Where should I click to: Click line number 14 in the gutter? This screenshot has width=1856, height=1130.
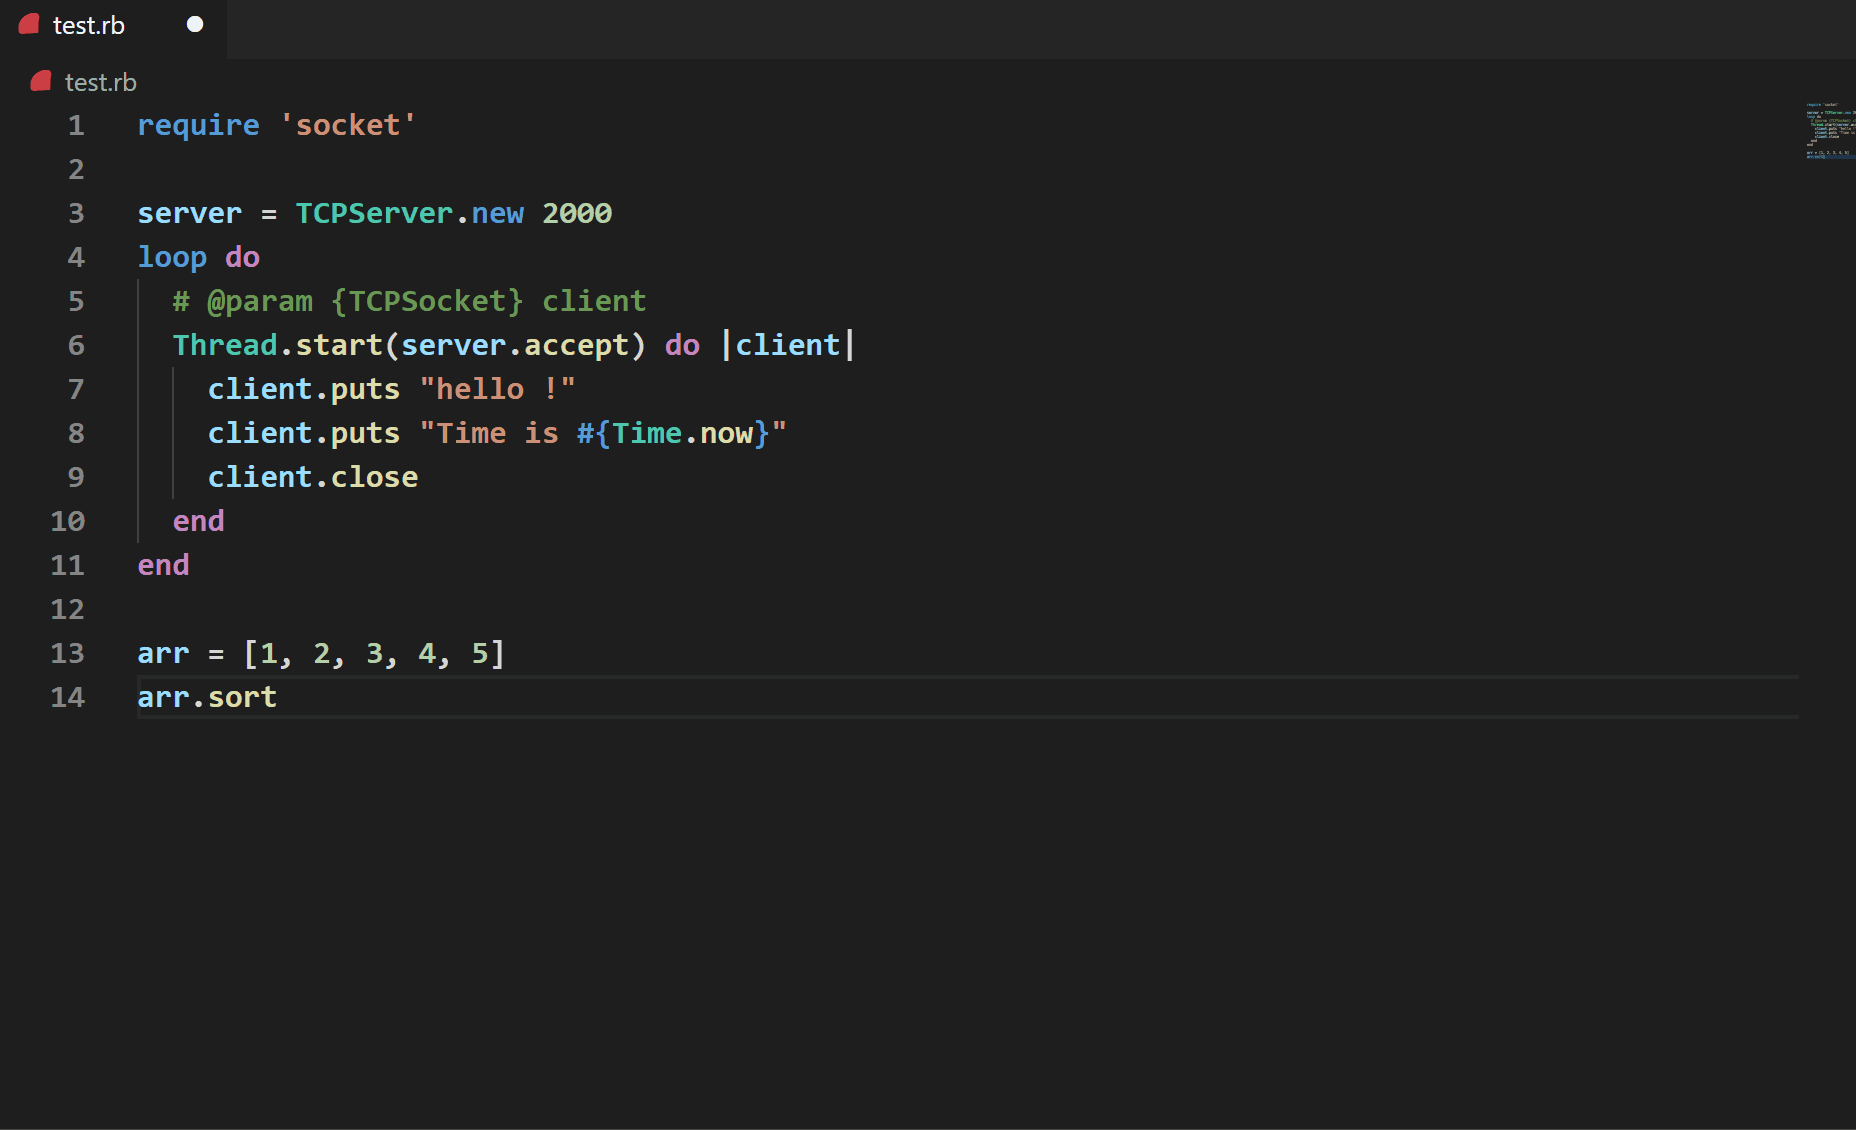pyautogui.click(x=68, y=698)
